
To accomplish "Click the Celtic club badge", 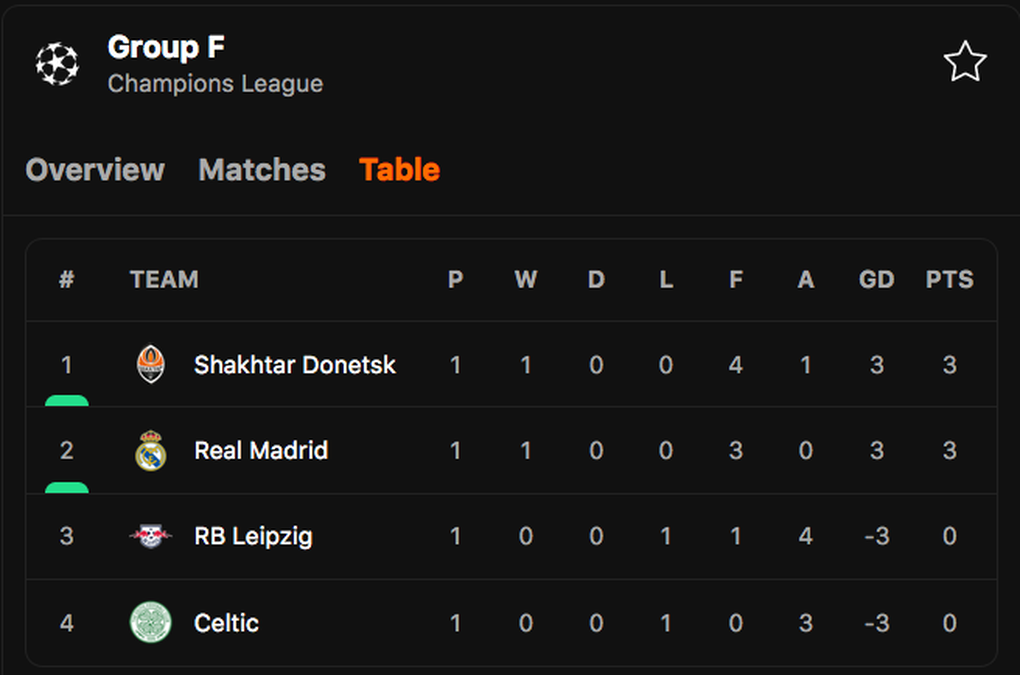I will 150,622.
